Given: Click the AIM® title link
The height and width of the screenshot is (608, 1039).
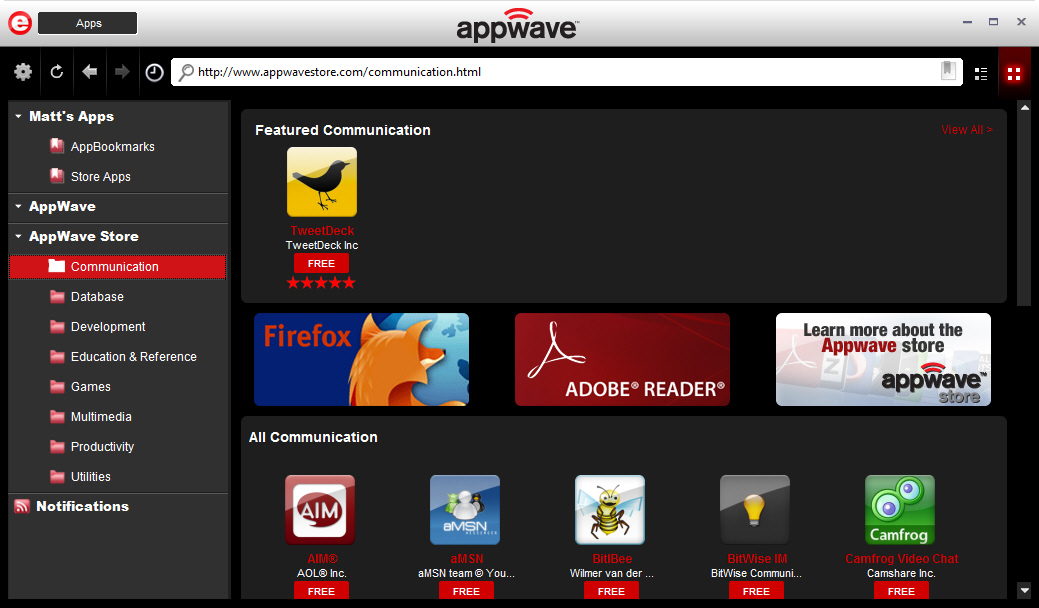Looking at the screenshot, I should 322,558.
